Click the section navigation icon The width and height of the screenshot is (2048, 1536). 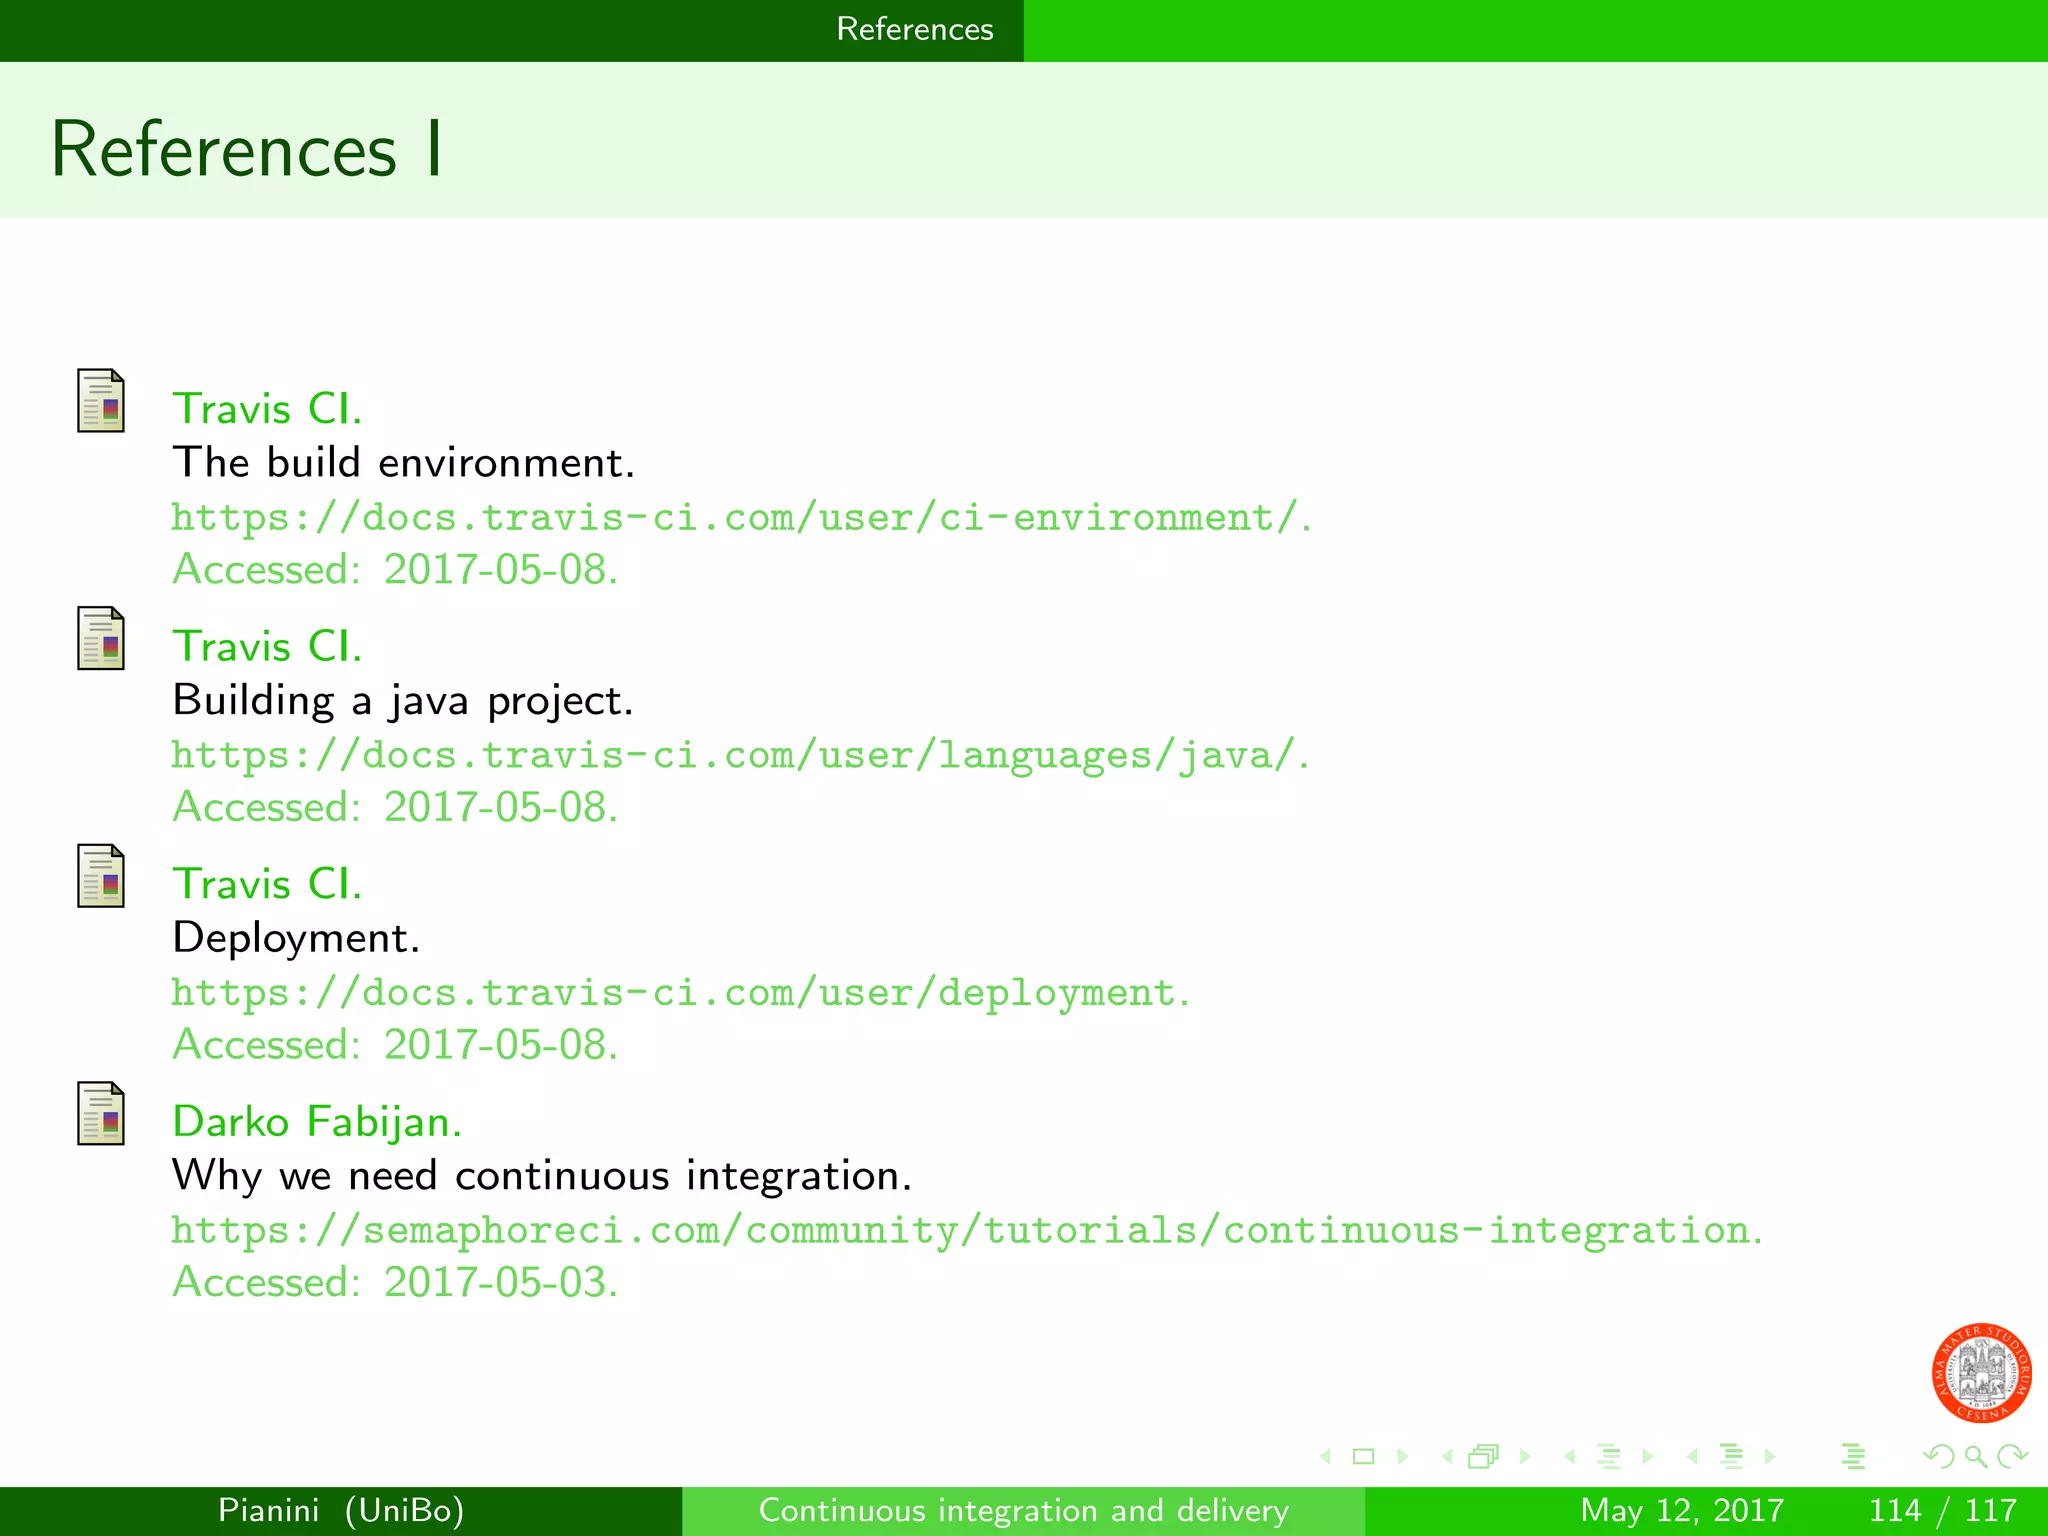coord(1731,1457)
